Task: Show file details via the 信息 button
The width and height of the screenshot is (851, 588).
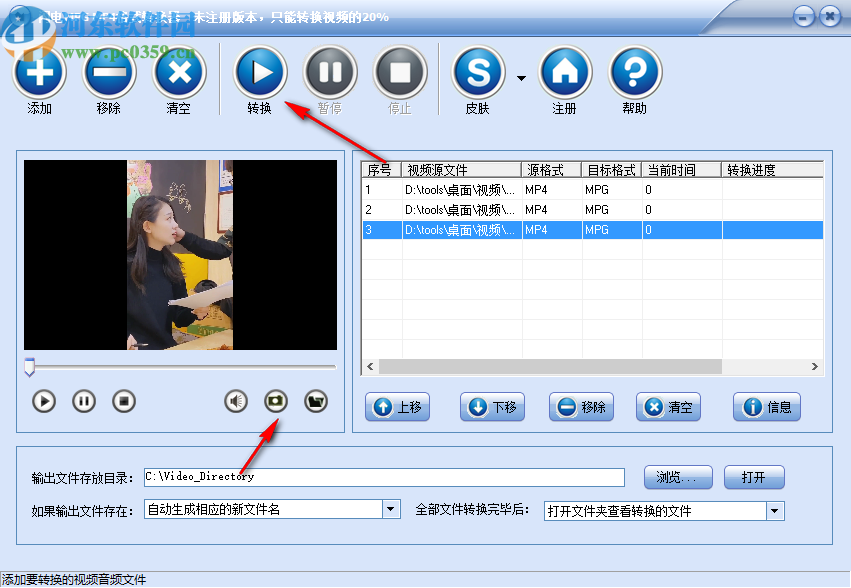Action: pyautogui.click(x=766, y=407)
